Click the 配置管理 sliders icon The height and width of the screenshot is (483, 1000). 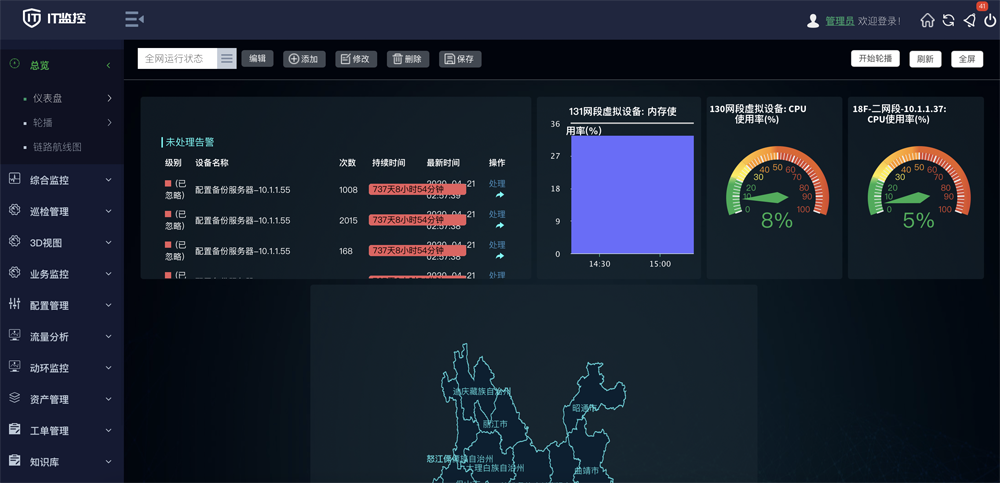pos(15,304)
